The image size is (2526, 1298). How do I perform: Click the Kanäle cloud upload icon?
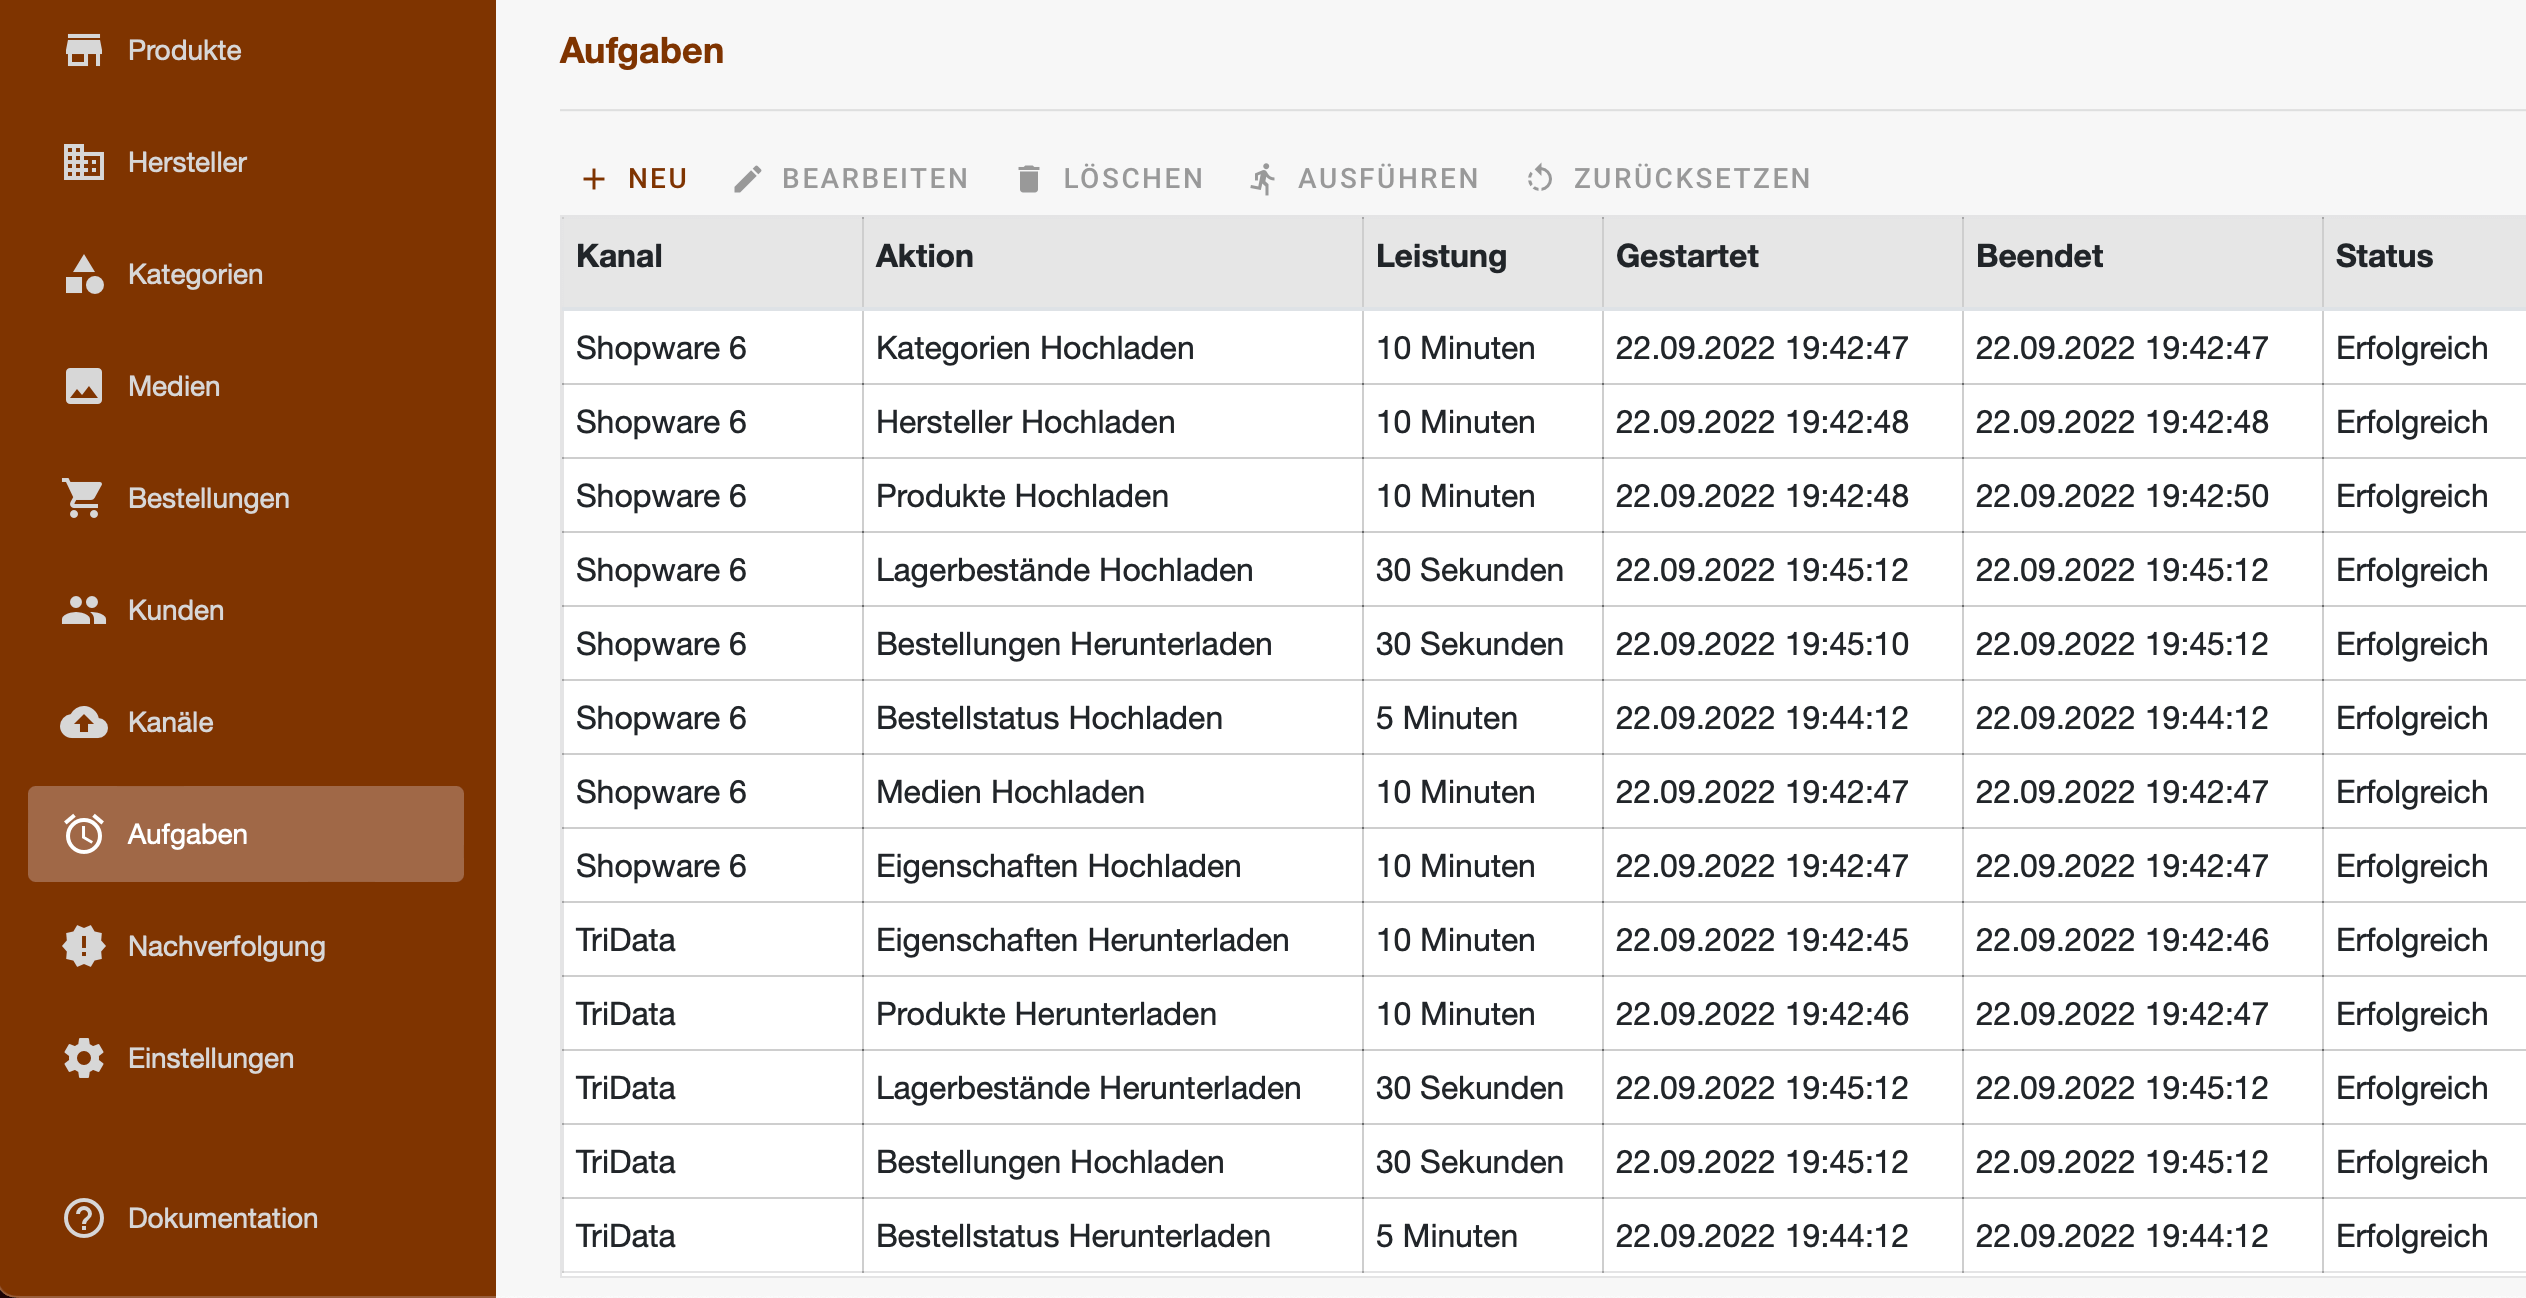[x=84, y=722]
